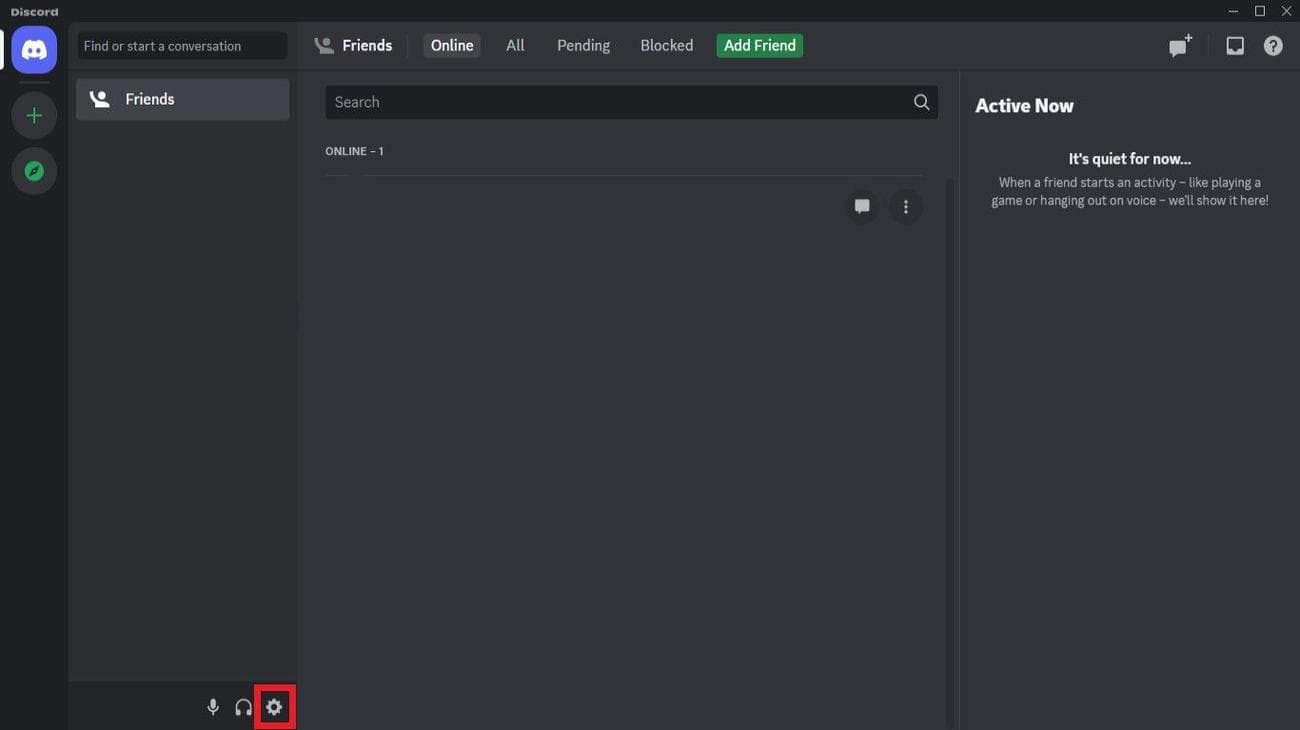Open the Help question mark
1300x730 pixels.
click(x=1273, y=46)
